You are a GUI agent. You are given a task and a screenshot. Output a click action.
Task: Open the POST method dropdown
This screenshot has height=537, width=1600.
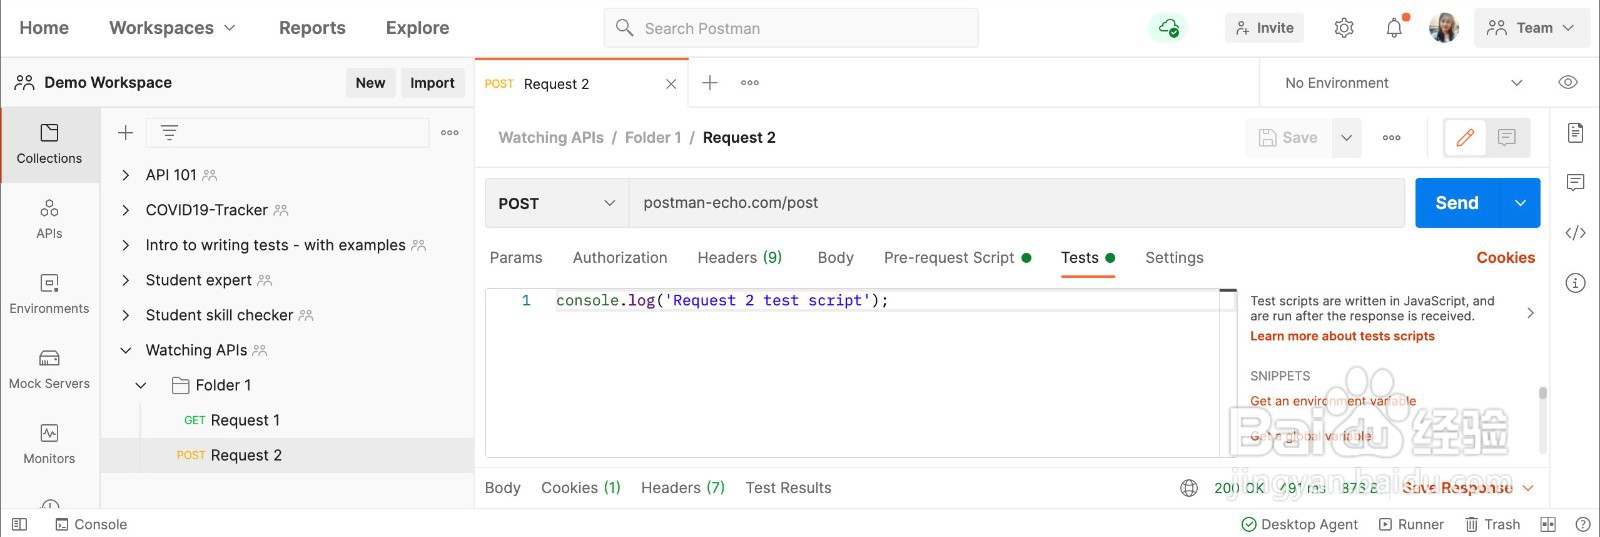557,203
